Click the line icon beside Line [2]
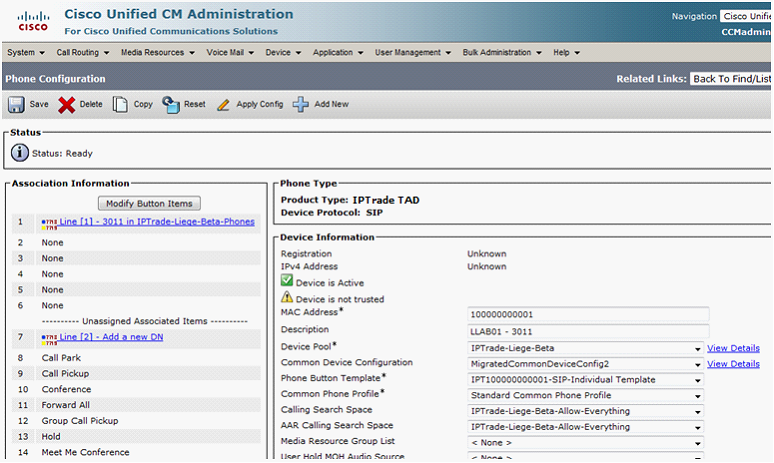 click(49, 340)
